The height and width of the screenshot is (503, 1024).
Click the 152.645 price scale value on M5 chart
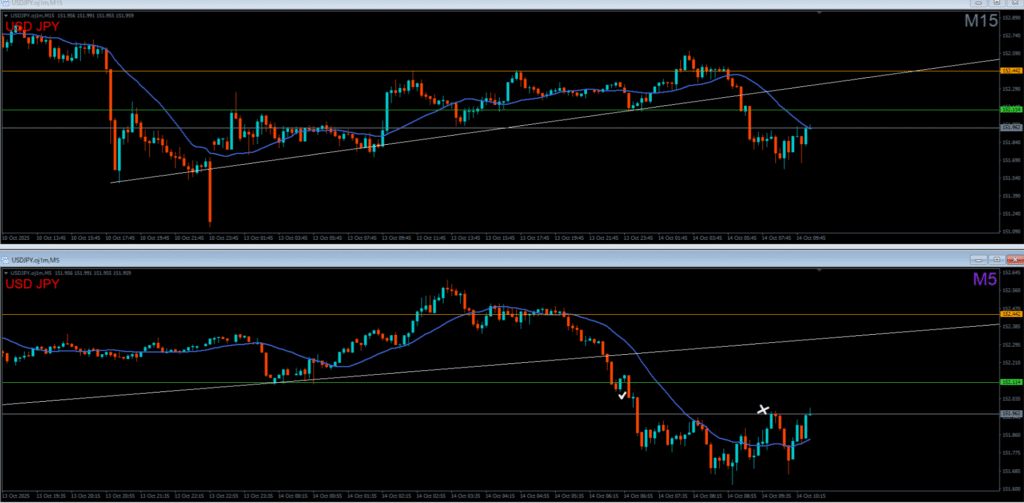(1011, 272)
